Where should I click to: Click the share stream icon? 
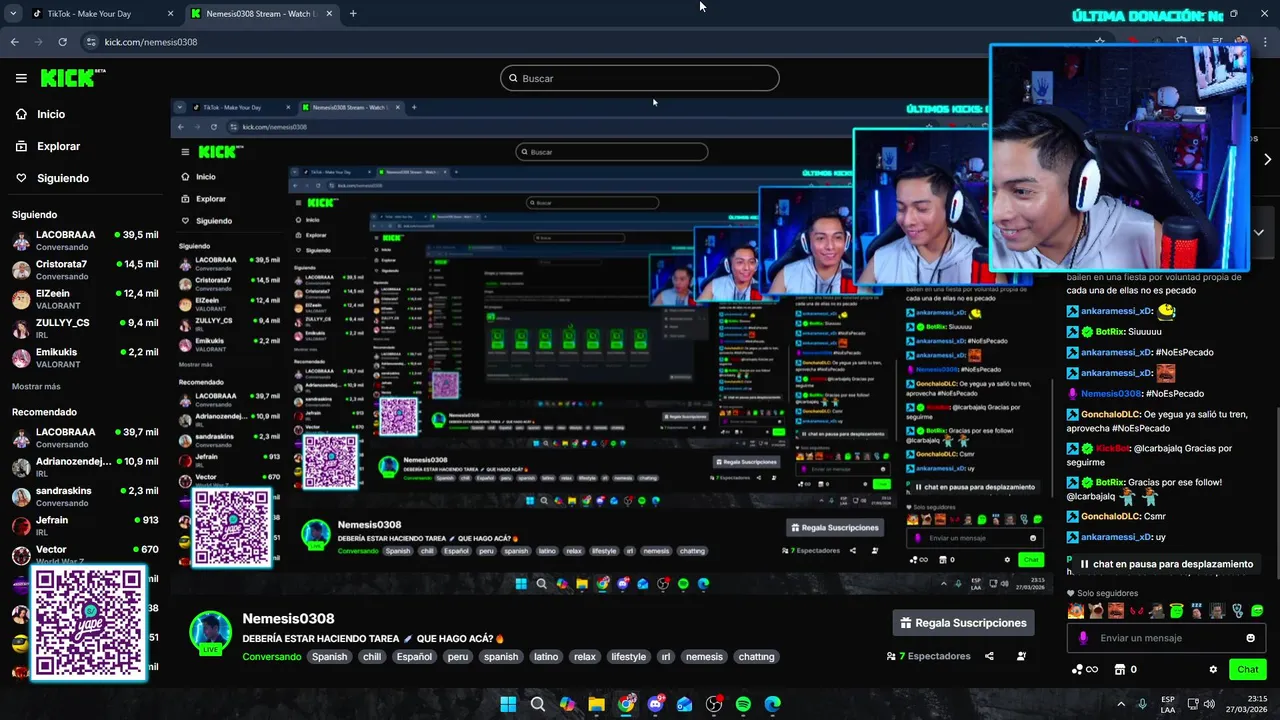coord(989,657)
